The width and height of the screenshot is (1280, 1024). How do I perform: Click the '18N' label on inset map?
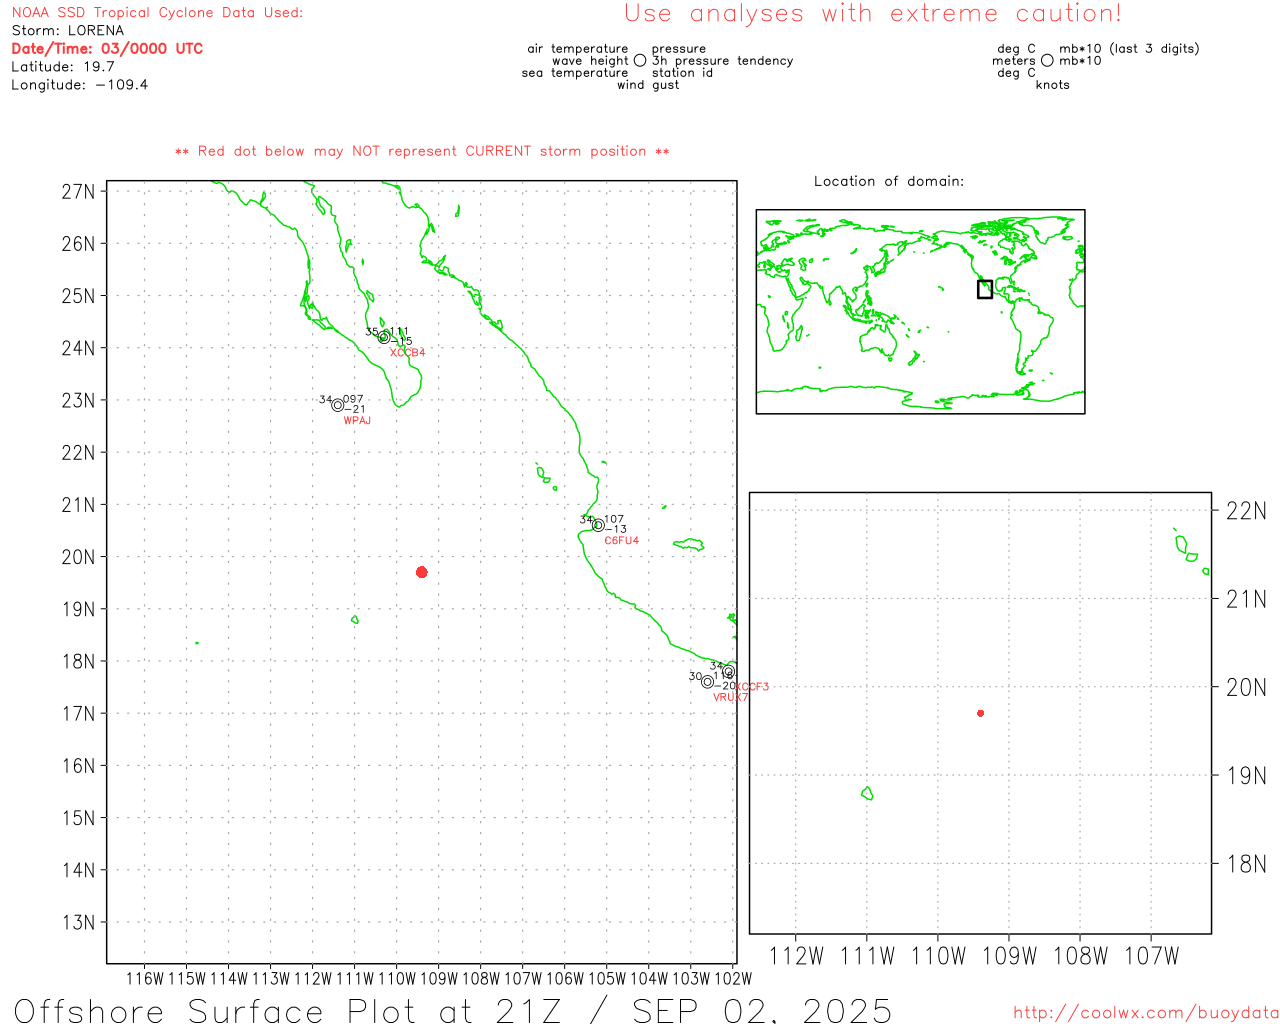[x=1246, y=864]
